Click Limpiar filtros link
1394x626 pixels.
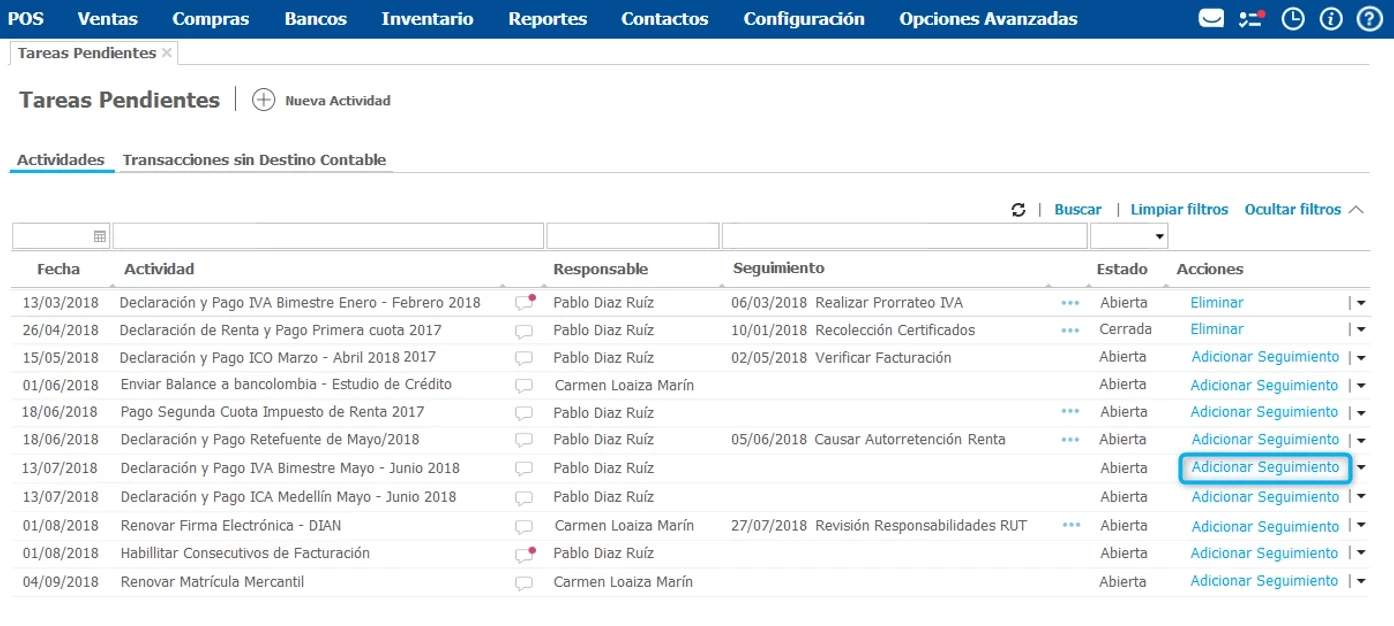coord(1179,210)
